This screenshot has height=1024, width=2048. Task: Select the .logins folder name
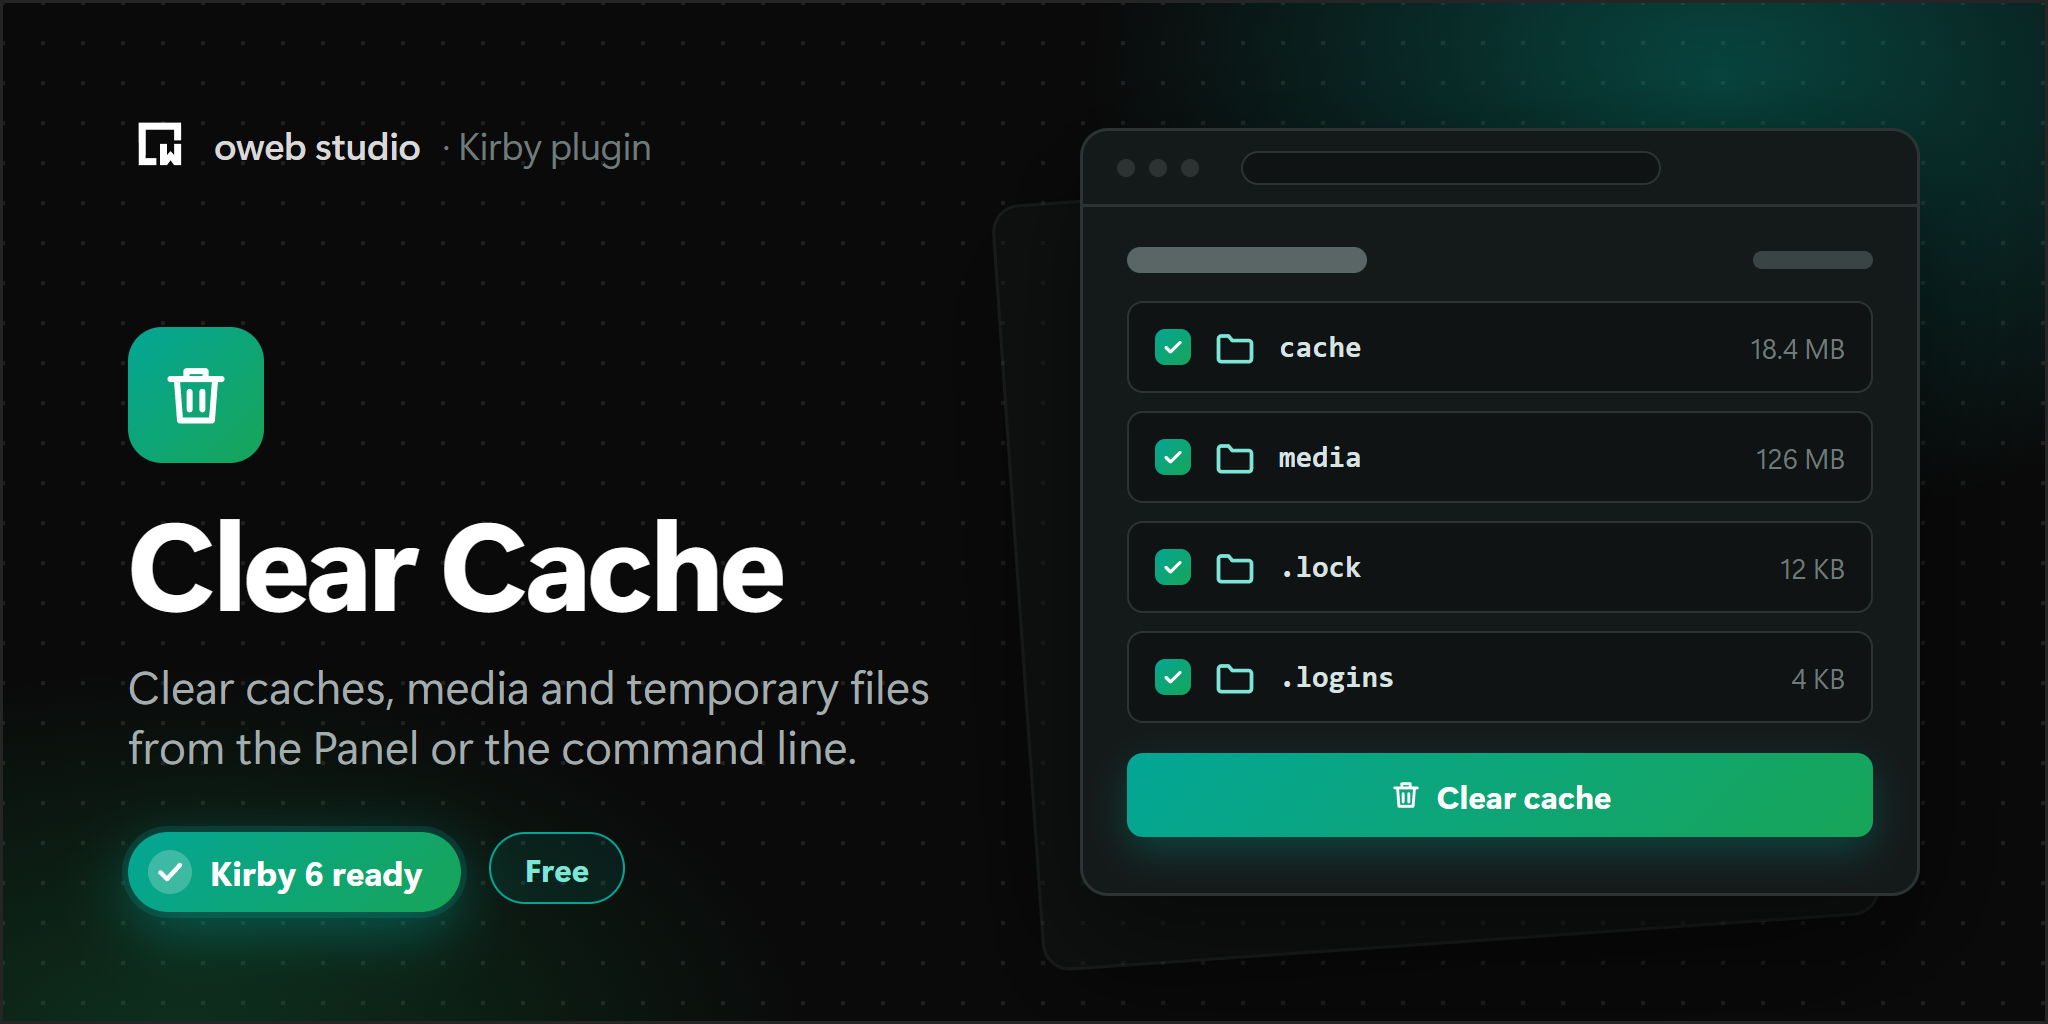pos(1338,678)
